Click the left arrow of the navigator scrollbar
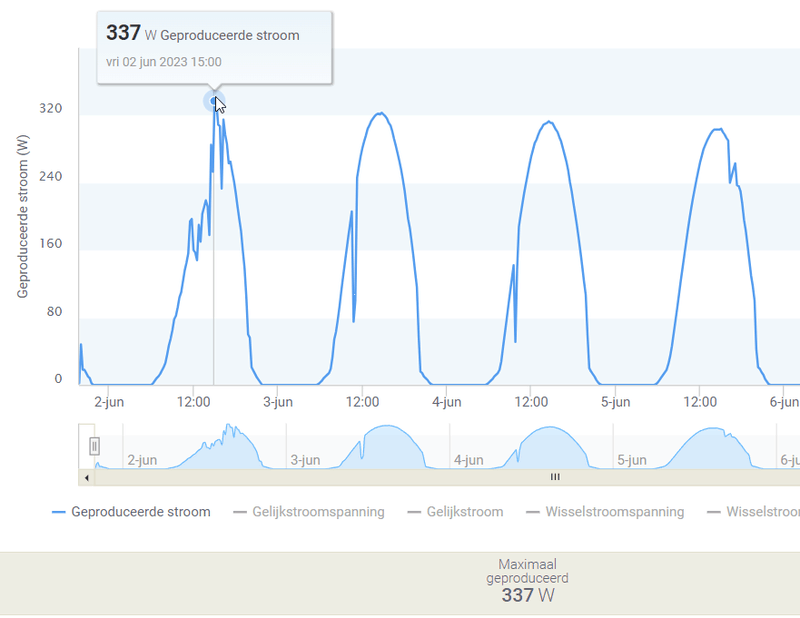 87,478
